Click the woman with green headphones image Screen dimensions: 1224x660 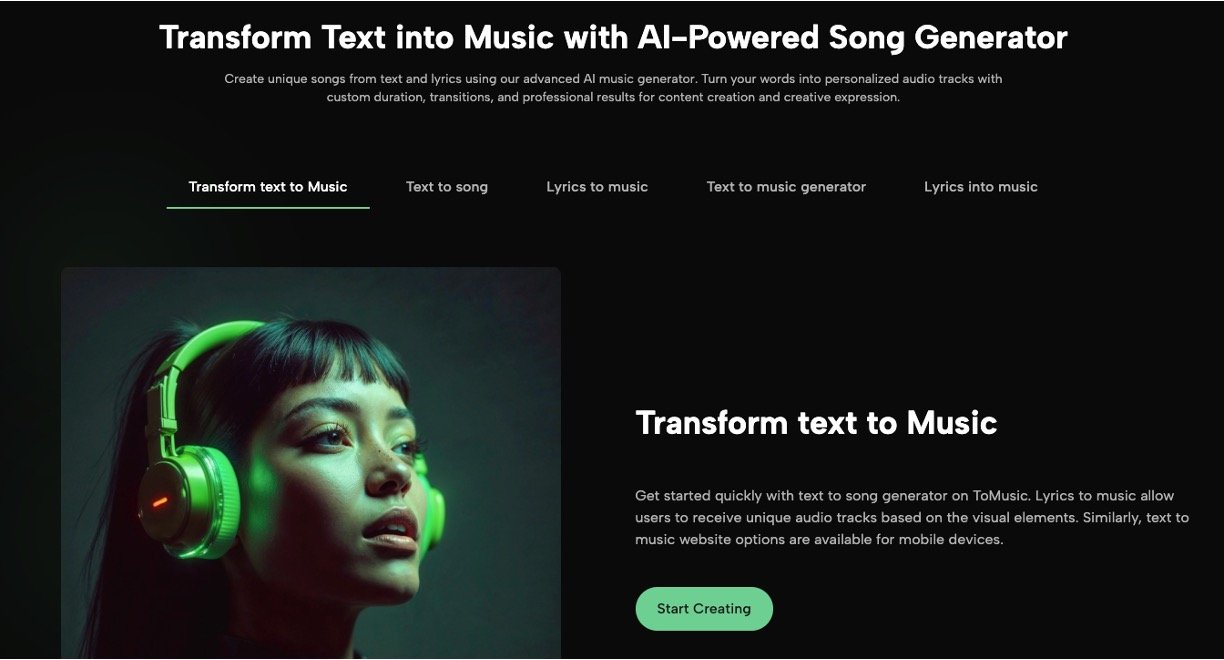click(311, 463)
